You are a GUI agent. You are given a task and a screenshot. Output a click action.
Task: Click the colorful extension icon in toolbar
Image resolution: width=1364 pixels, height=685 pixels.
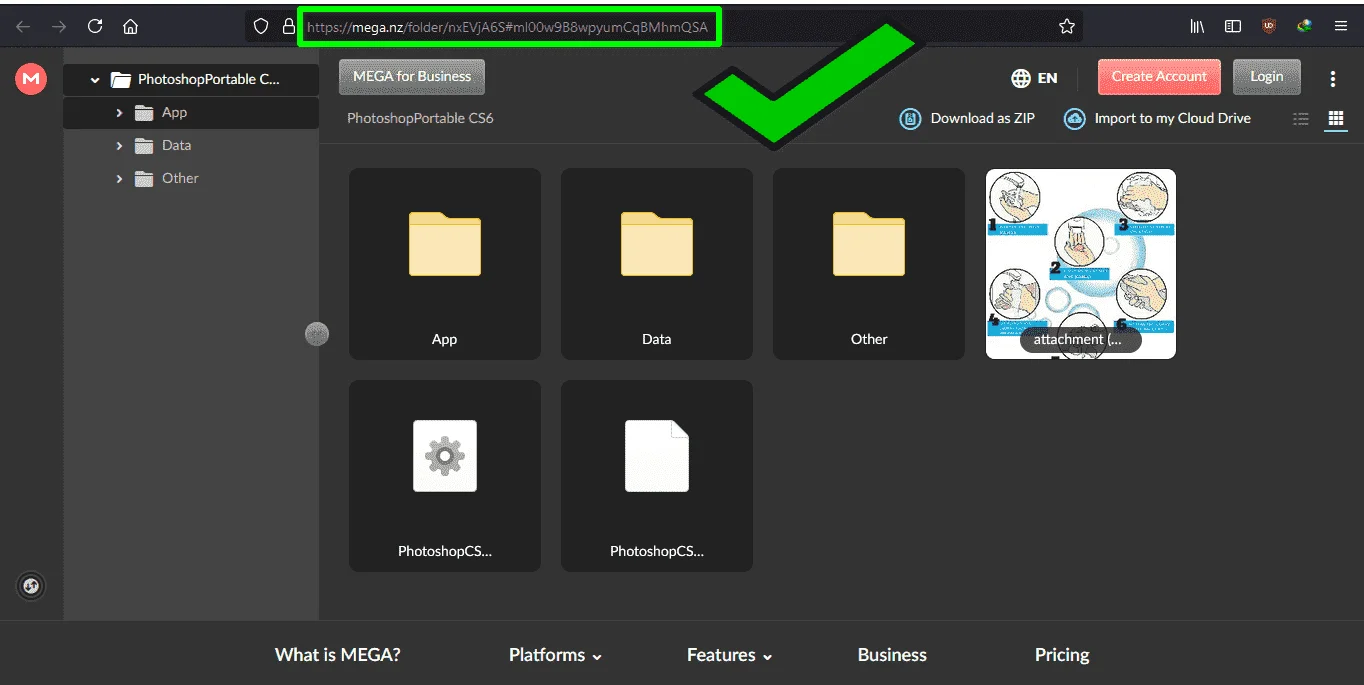(x=1304, y=27)
